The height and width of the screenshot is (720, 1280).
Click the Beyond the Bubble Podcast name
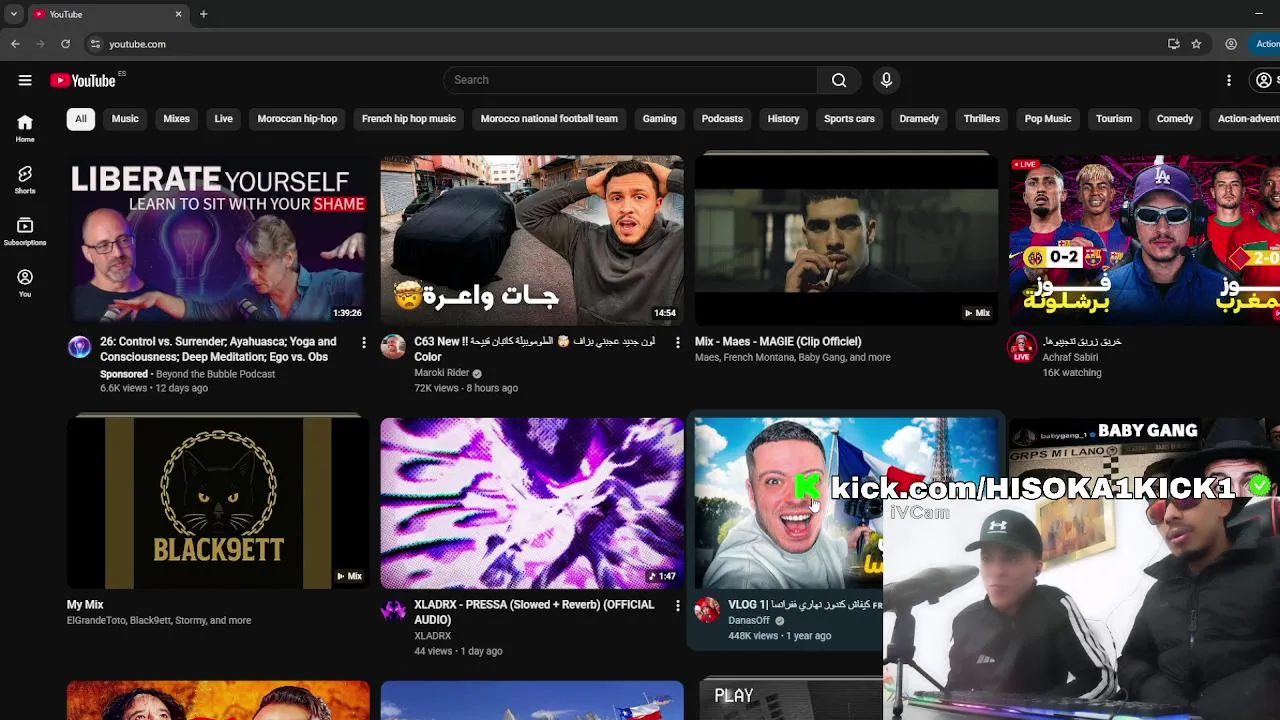[x=215, y=374]
